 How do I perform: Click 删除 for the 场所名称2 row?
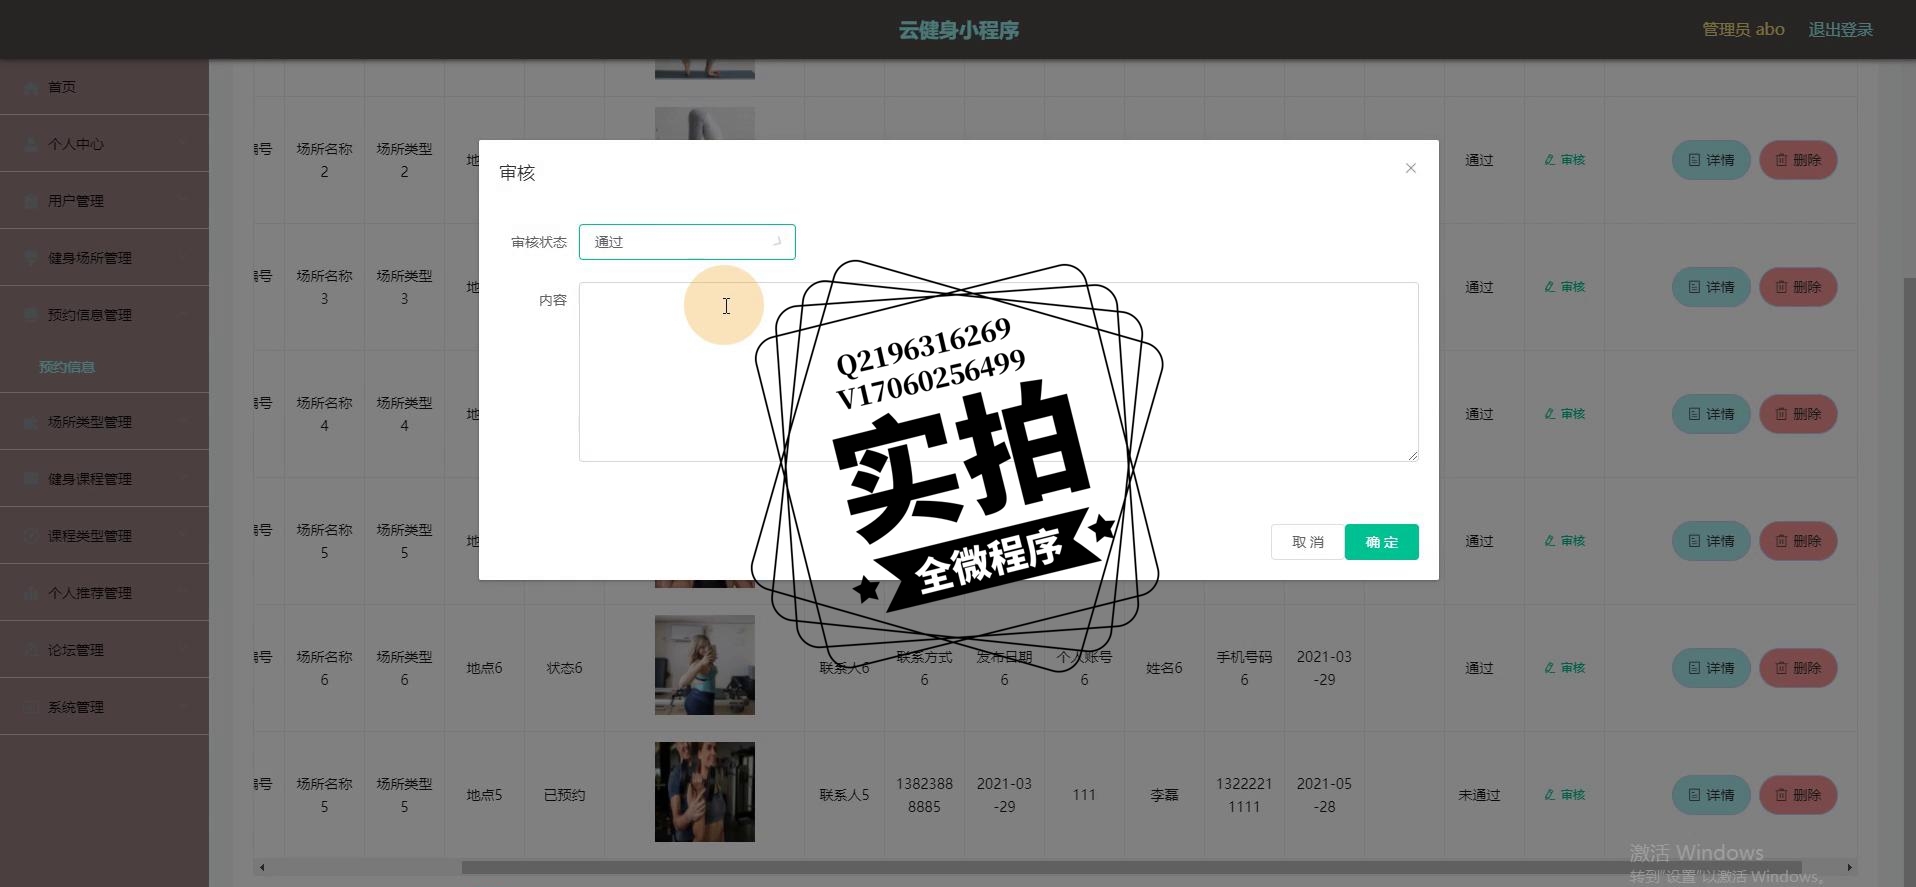tap(1798, 160)
